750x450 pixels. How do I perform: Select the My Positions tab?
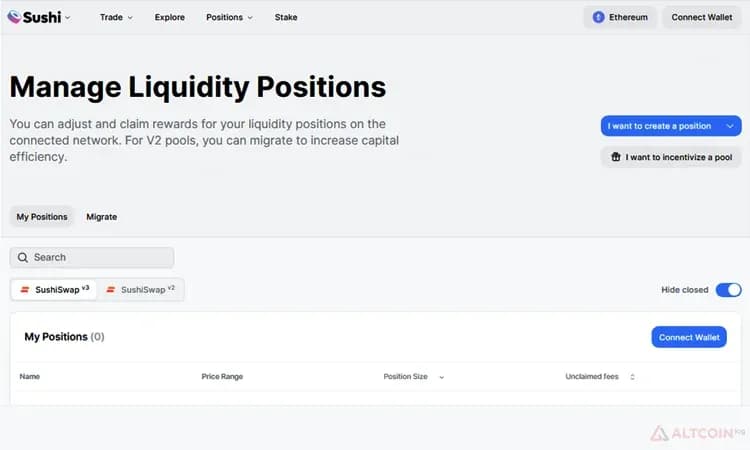(x=42, y=217)
